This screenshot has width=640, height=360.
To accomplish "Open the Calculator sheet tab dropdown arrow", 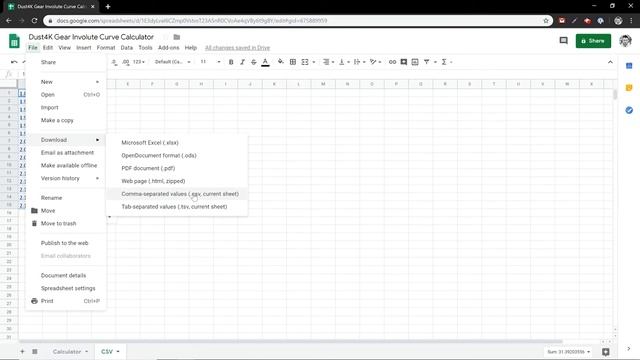I will (87, 351).
